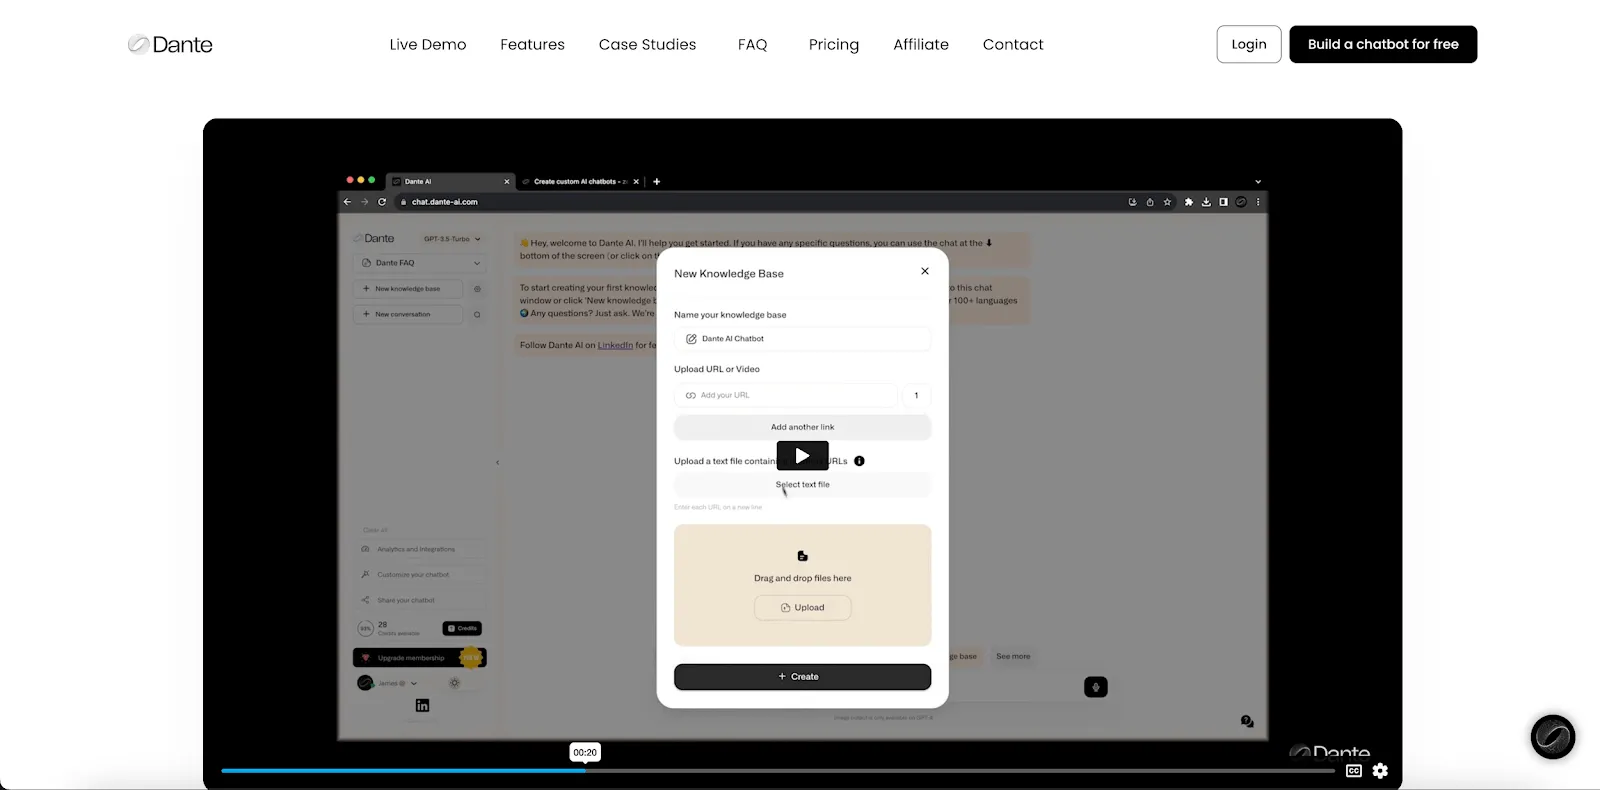
Task: Open the video settings gear
Action: pyautogui.click(x=1380, y=770)
